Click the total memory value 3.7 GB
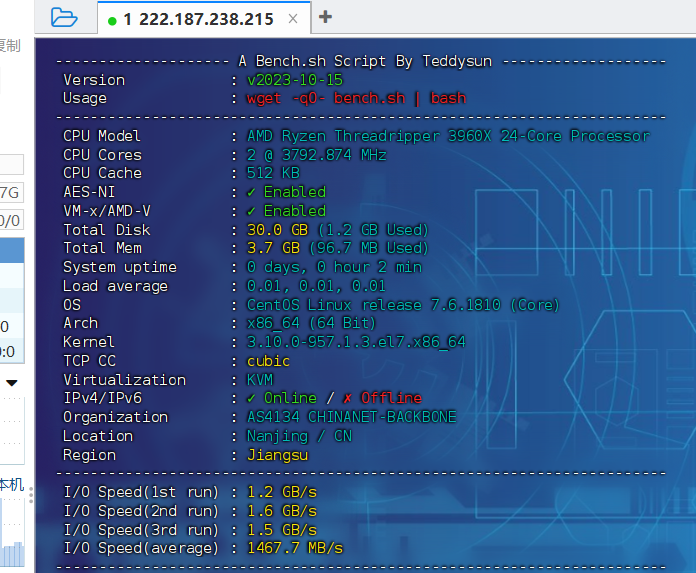Viewport: 696px width, 573px height. point(273,248)
